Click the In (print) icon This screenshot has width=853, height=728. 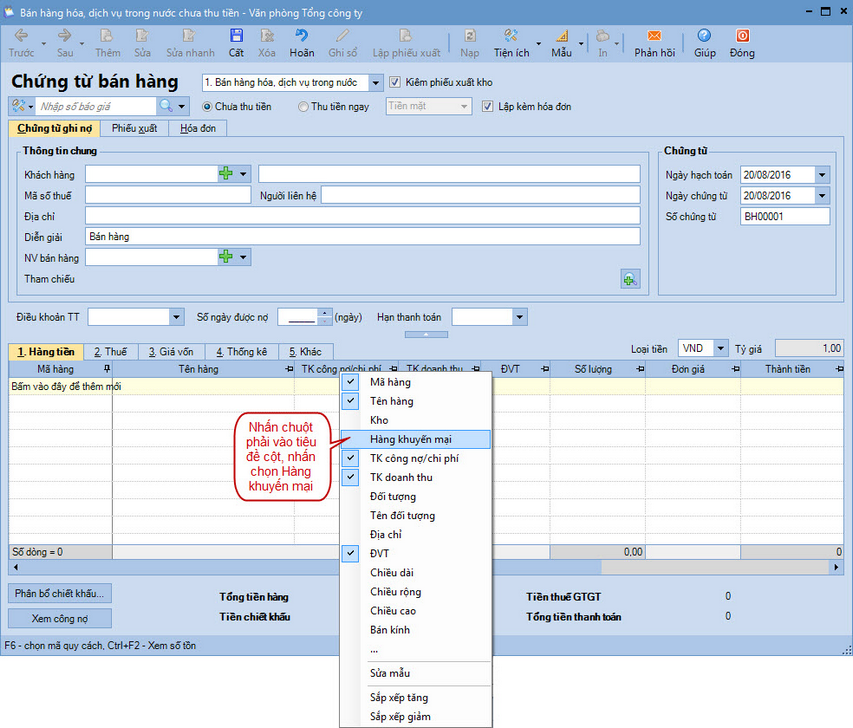tap(602, 36)
